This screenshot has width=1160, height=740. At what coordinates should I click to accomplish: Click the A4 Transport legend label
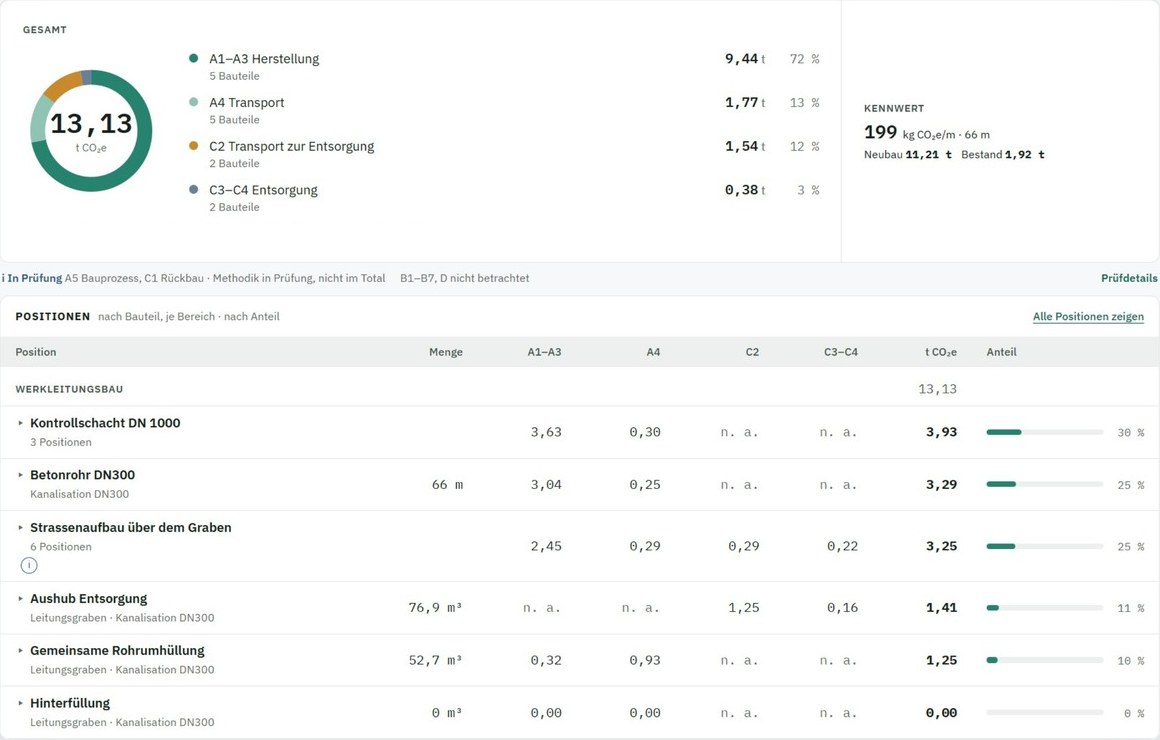tap(246, 102)
